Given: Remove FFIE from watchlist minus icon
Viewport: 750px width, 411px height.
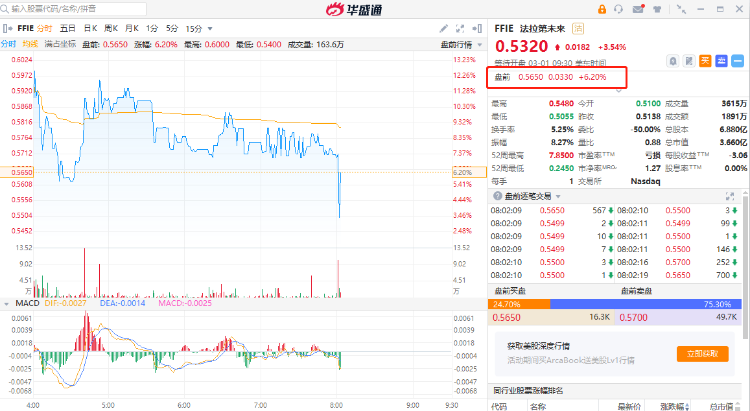Looking at the screenshot, I should (x=738, y=61).
